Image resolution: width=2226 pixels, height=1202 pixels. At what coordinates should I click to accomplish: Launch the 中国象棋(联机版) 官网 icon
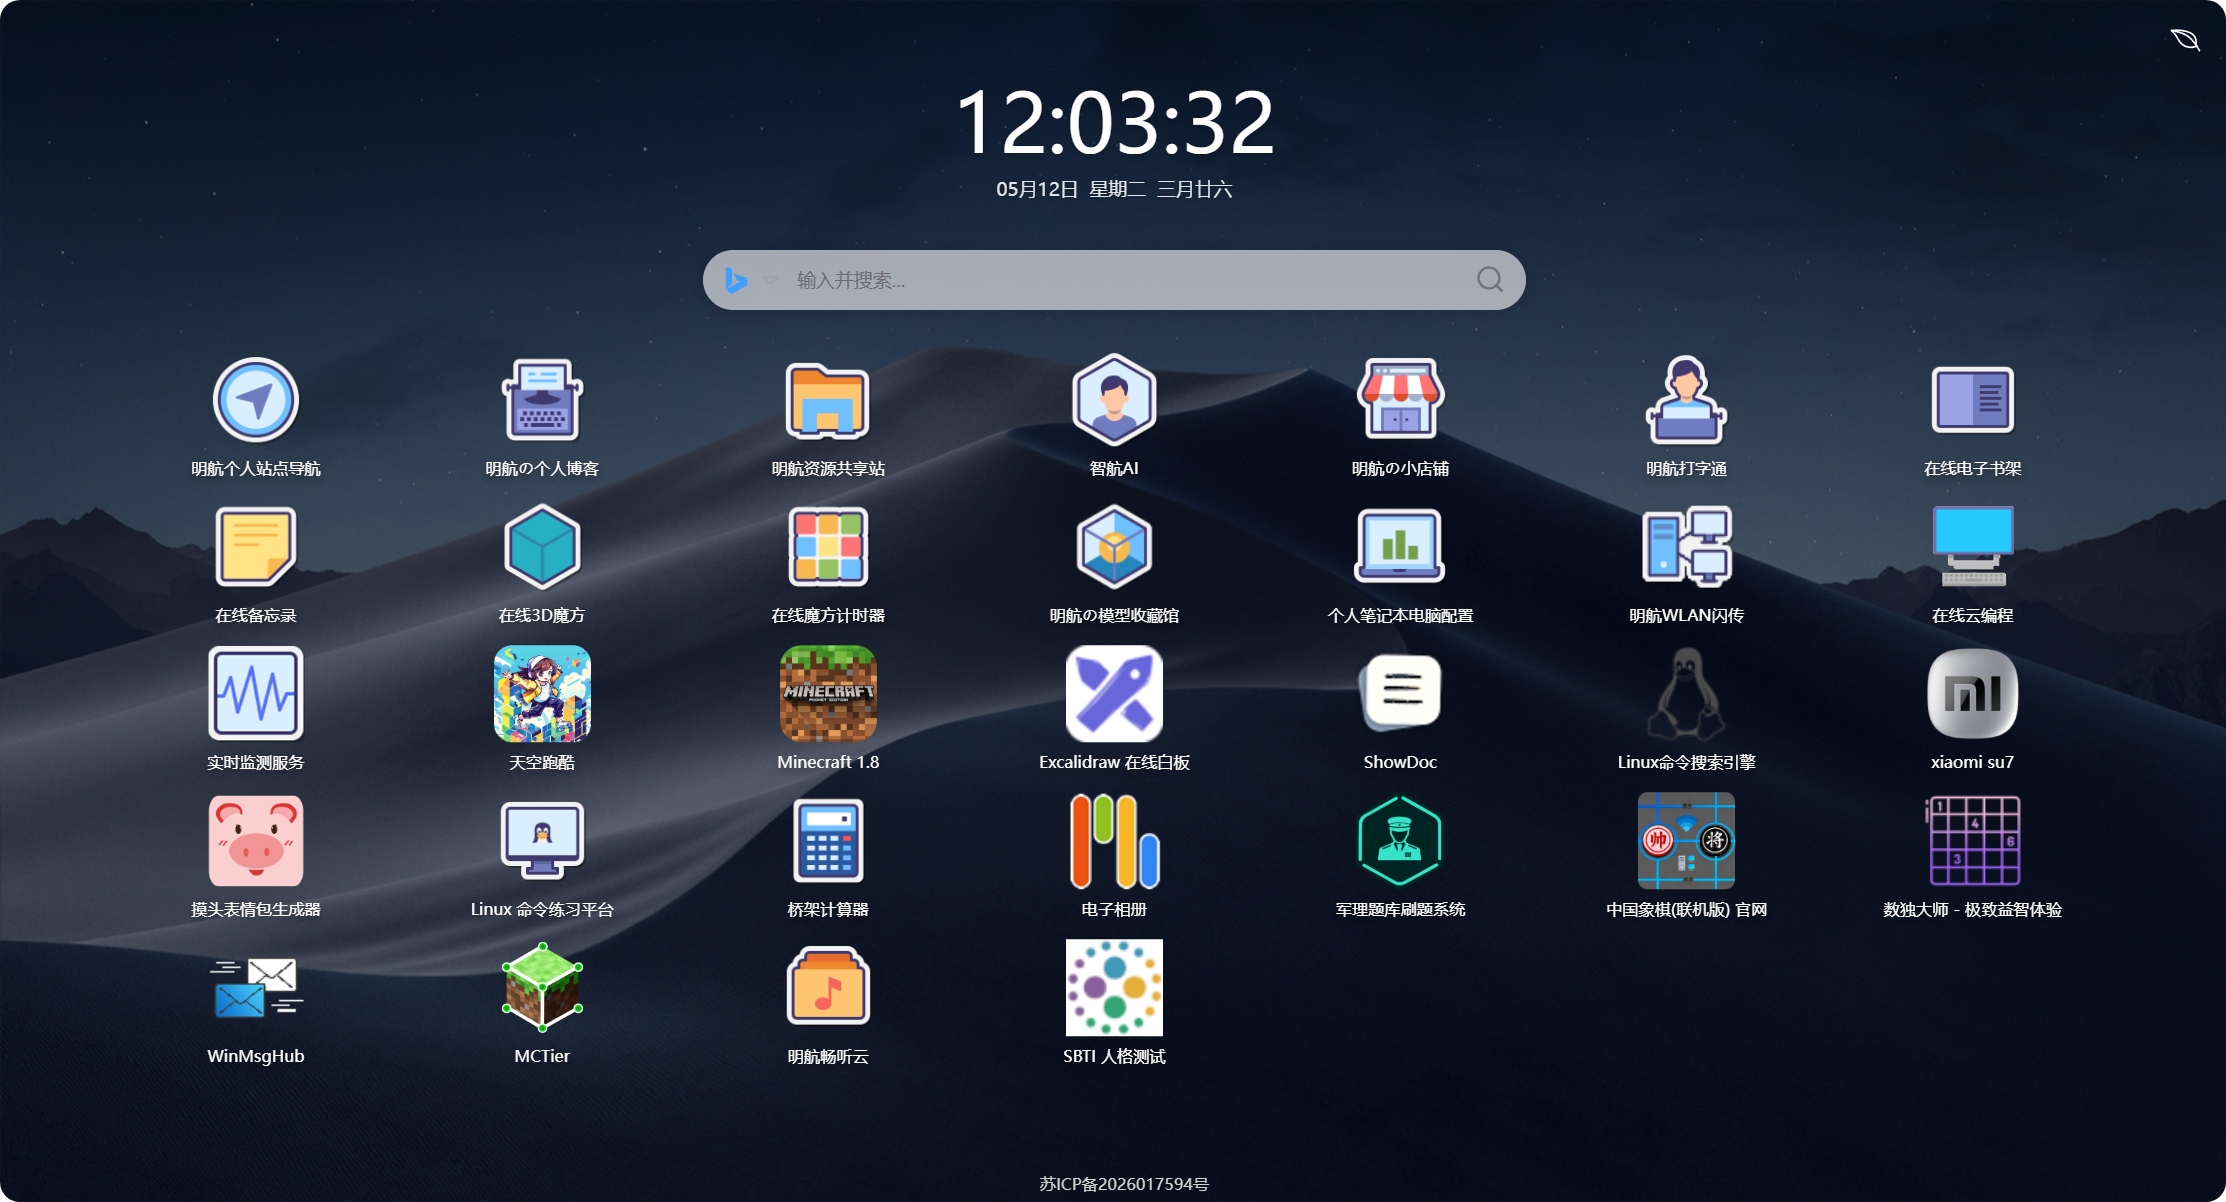pyautogui.click(x=1686, y=841)
